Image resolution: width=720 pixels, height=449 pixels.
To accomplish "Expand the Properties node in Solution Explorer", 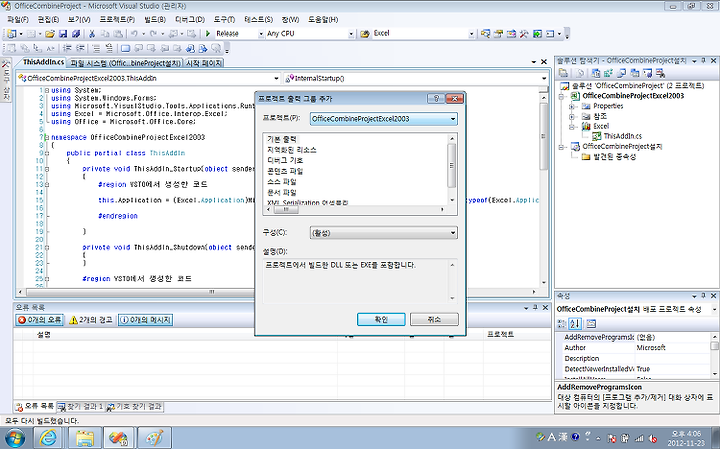I will [572, 106].
